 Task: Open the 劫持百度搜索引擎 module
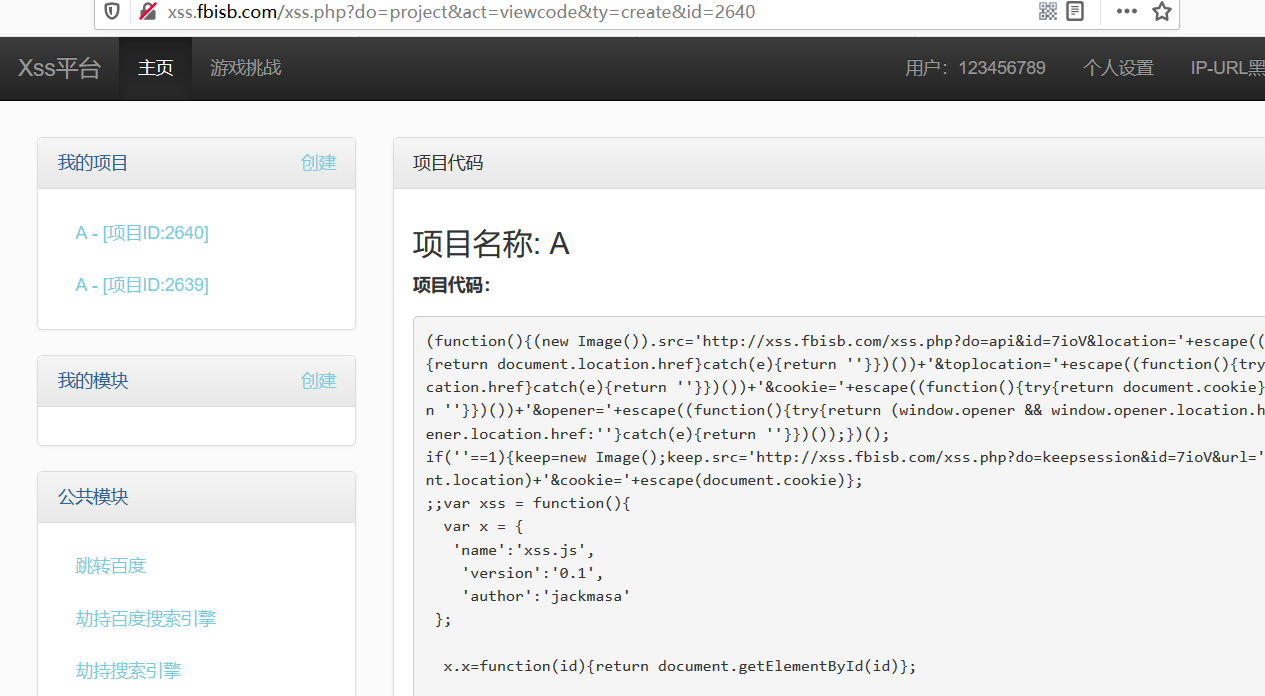146,619
